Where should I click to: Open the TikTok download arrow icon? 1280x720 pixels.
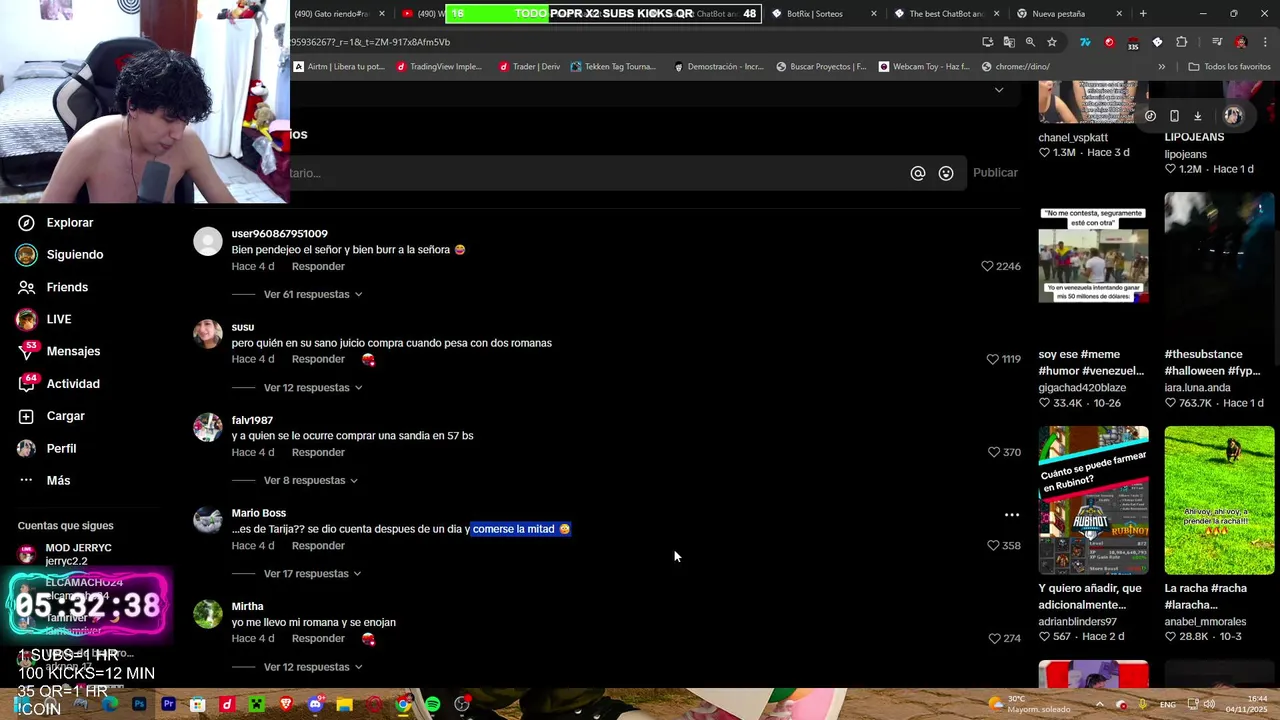1198,116
